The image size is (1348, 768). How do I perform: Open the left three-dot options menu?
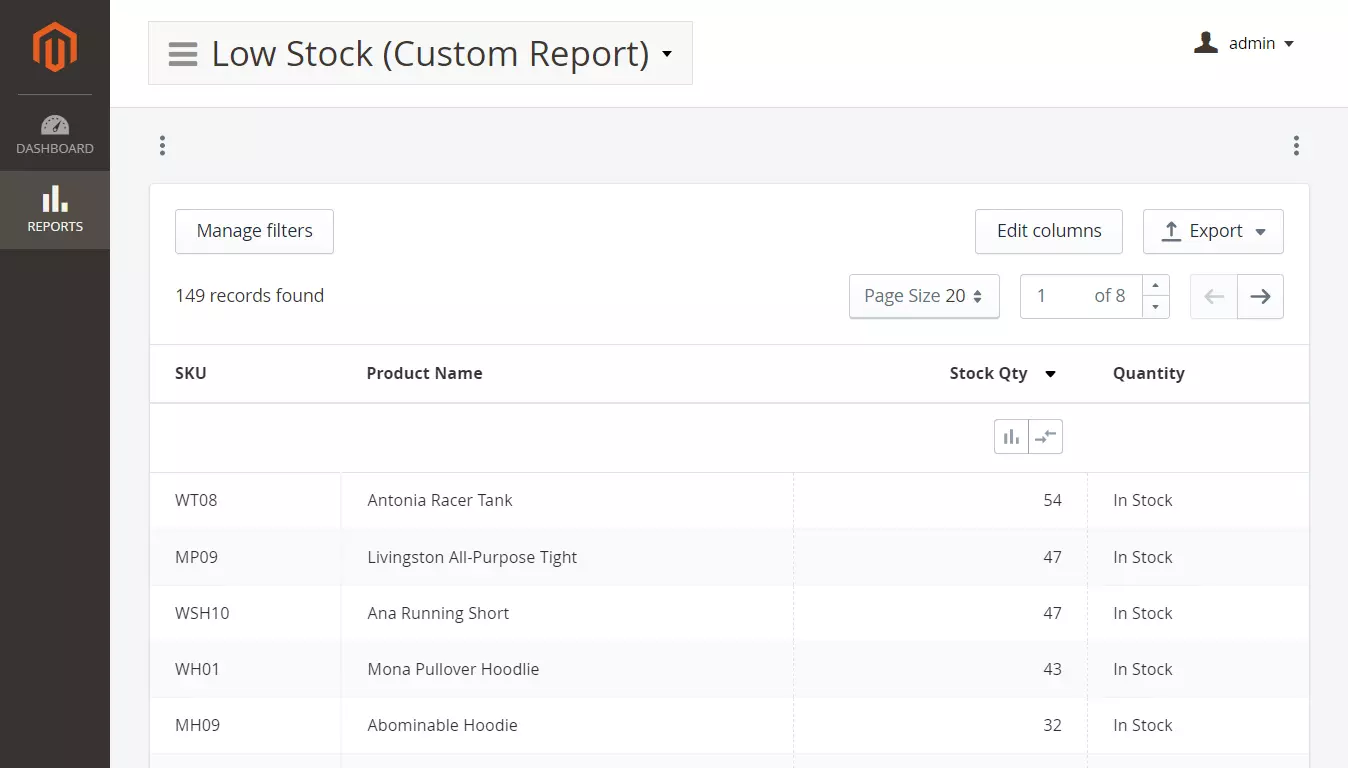162,146
